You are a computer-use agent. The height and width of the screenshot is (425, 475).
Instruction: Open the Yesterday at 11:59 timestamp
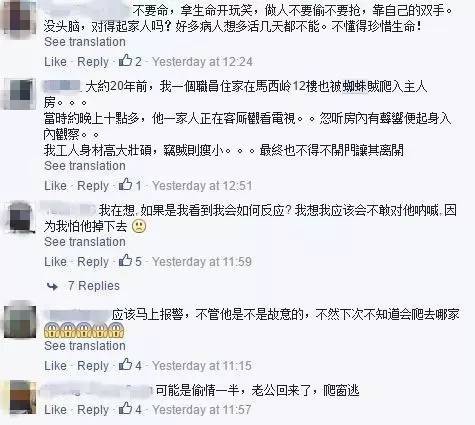pos(202,262)
